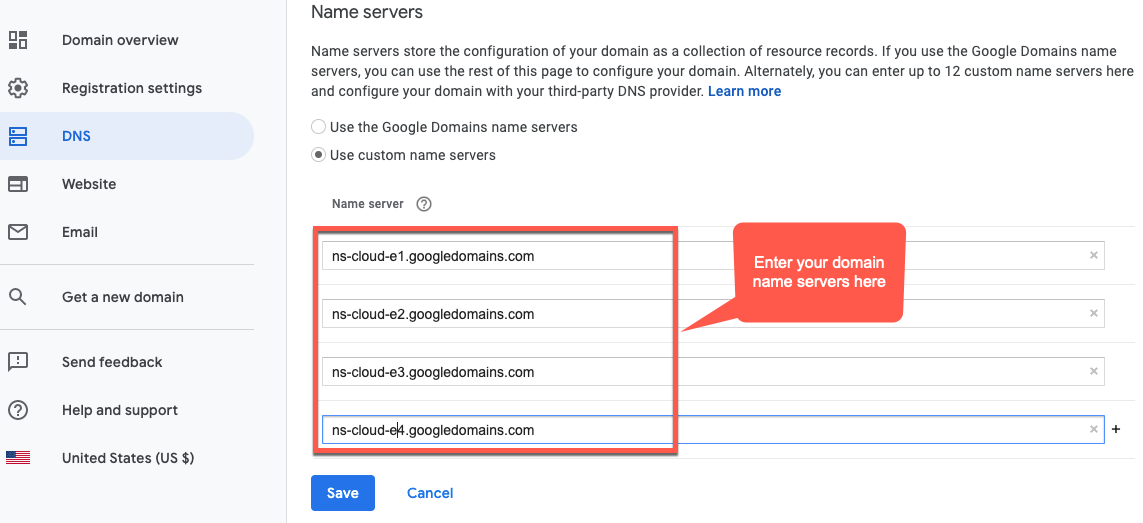Select Use custom name servers option
The image size is (1143, 523).
coord(318,155)
